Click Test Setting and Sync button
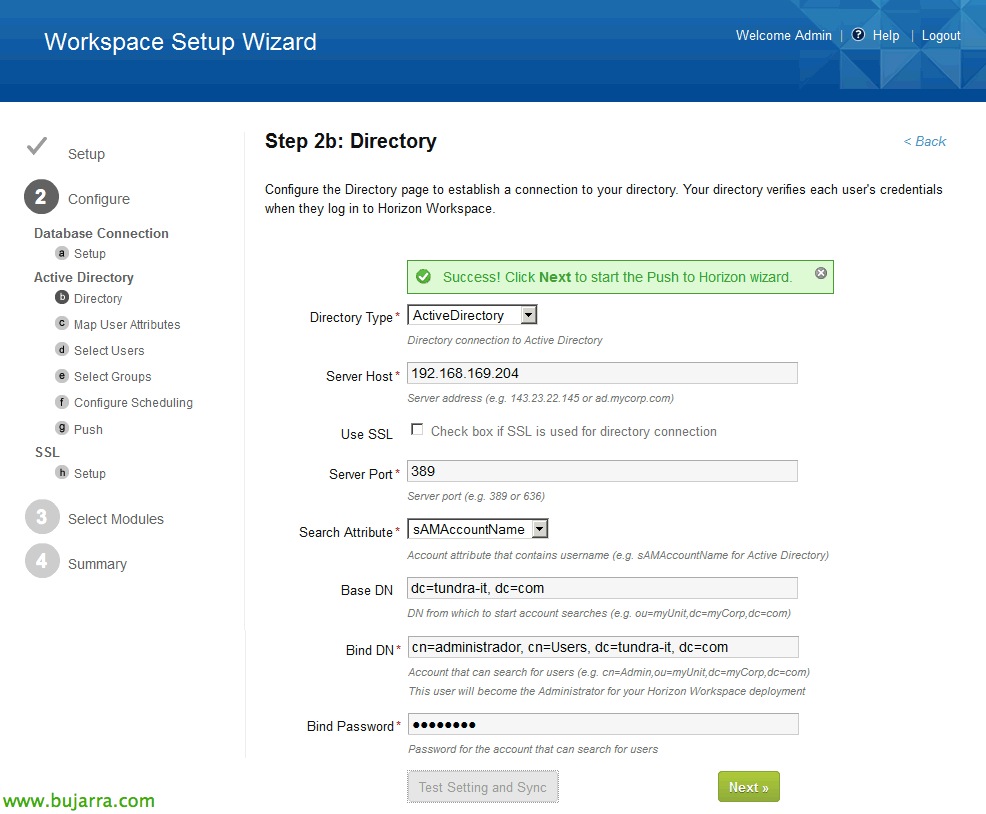The image size is (986, 814). click(482, 787)
